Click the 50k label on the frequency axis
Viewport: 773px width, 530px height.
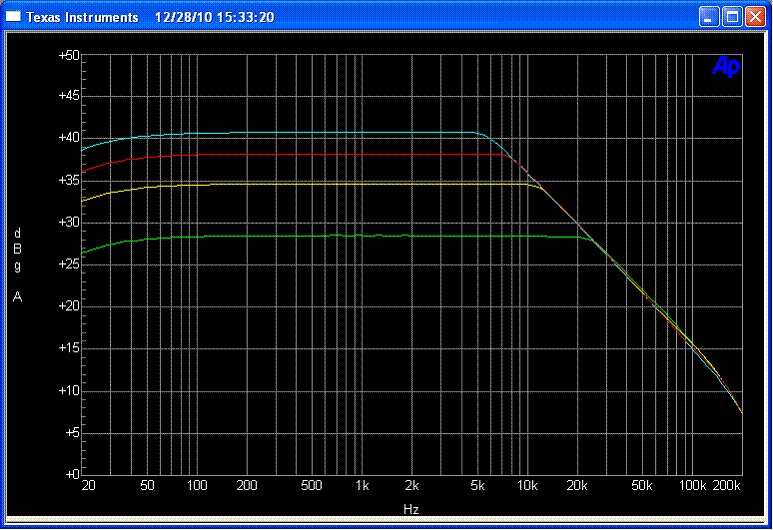[642, 486]
